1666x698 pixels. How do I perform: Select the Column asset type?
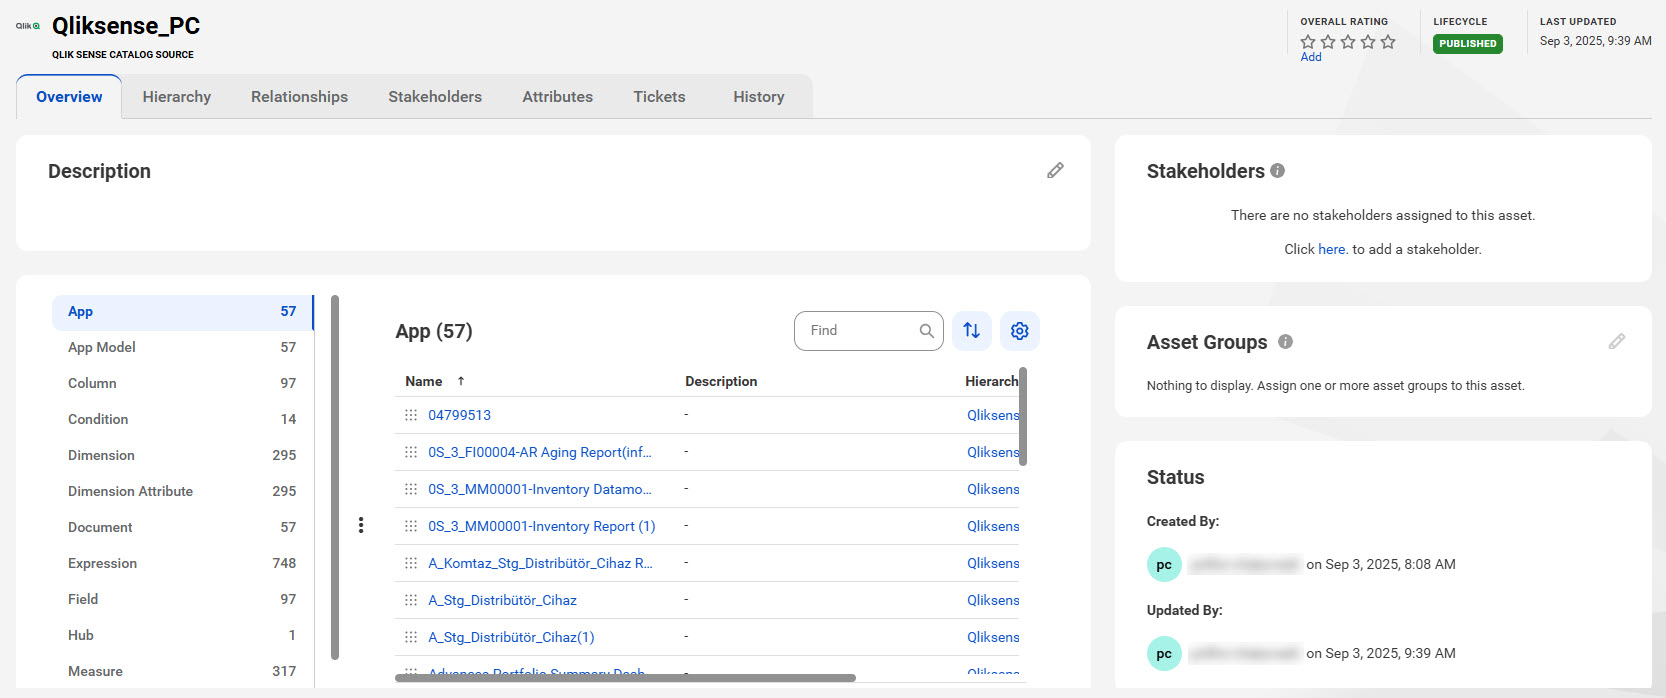(182, 383)
